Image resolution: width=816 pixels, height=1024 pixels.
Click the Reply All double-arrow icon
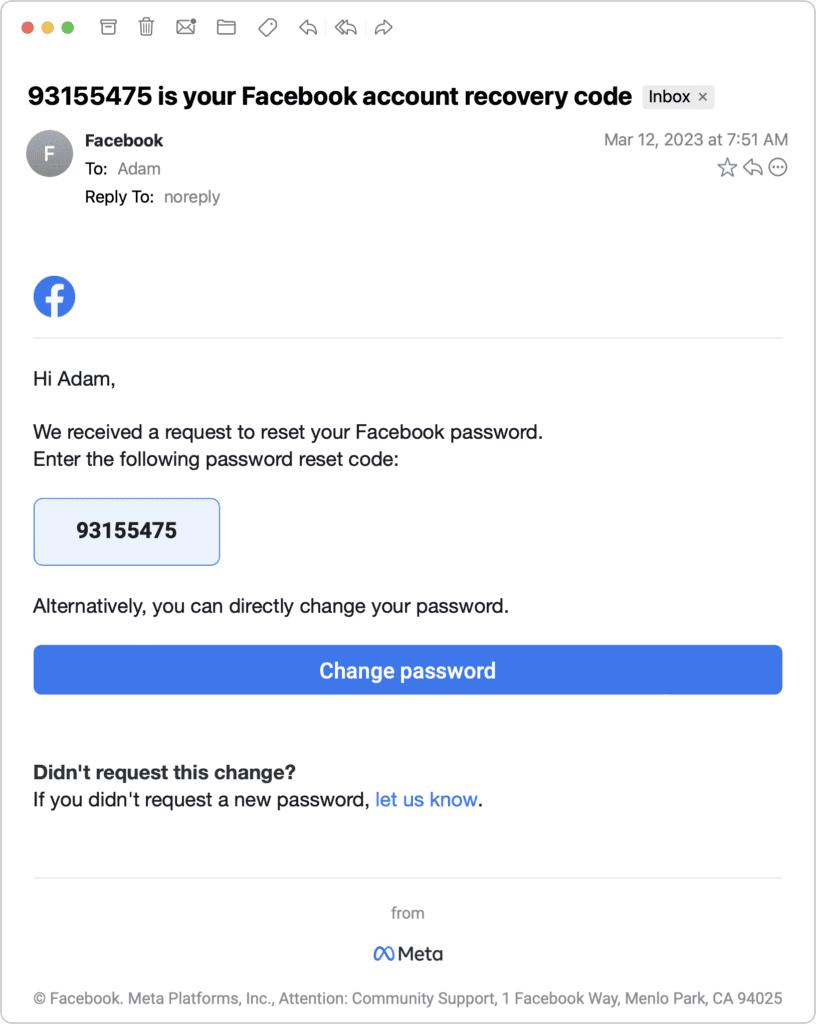[x=346, y=27]
